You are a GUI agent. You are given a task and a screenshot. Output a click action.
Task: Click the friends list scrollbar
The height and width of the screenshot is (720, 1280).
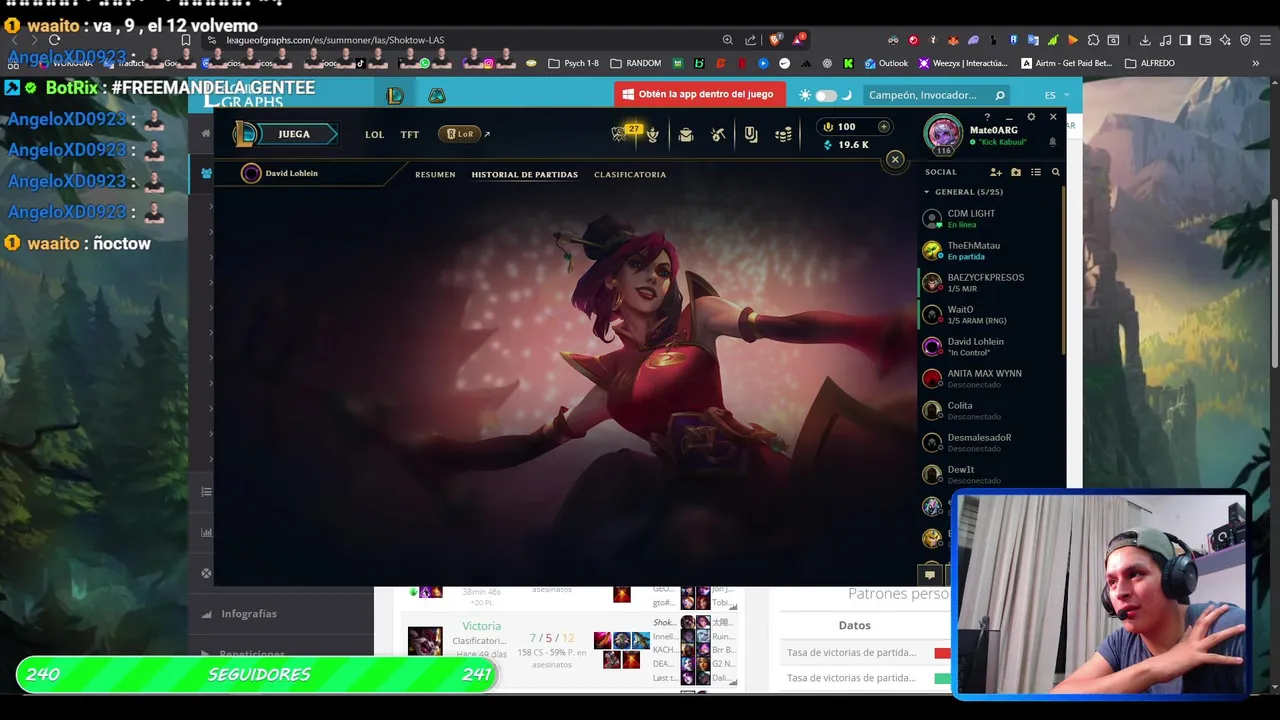pos(1064,270)
